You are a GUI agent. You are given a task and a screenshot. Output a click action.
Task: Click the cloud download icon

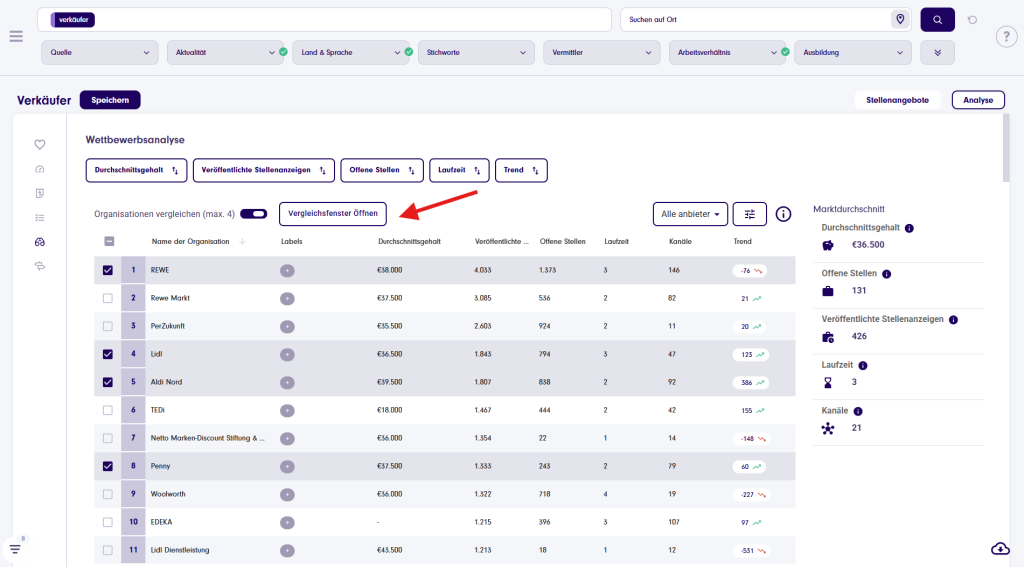coord(1000,548)
